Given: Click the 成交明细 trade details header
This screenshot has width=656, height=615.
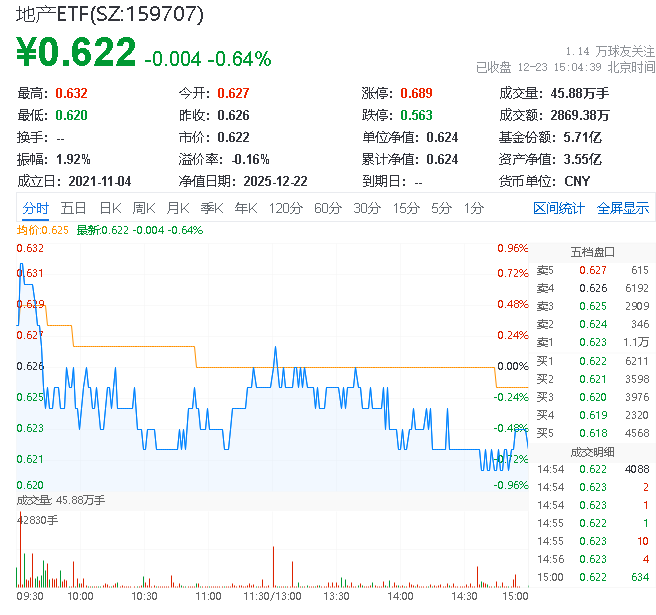Looking at the screenshot, I should click(592, 451).
